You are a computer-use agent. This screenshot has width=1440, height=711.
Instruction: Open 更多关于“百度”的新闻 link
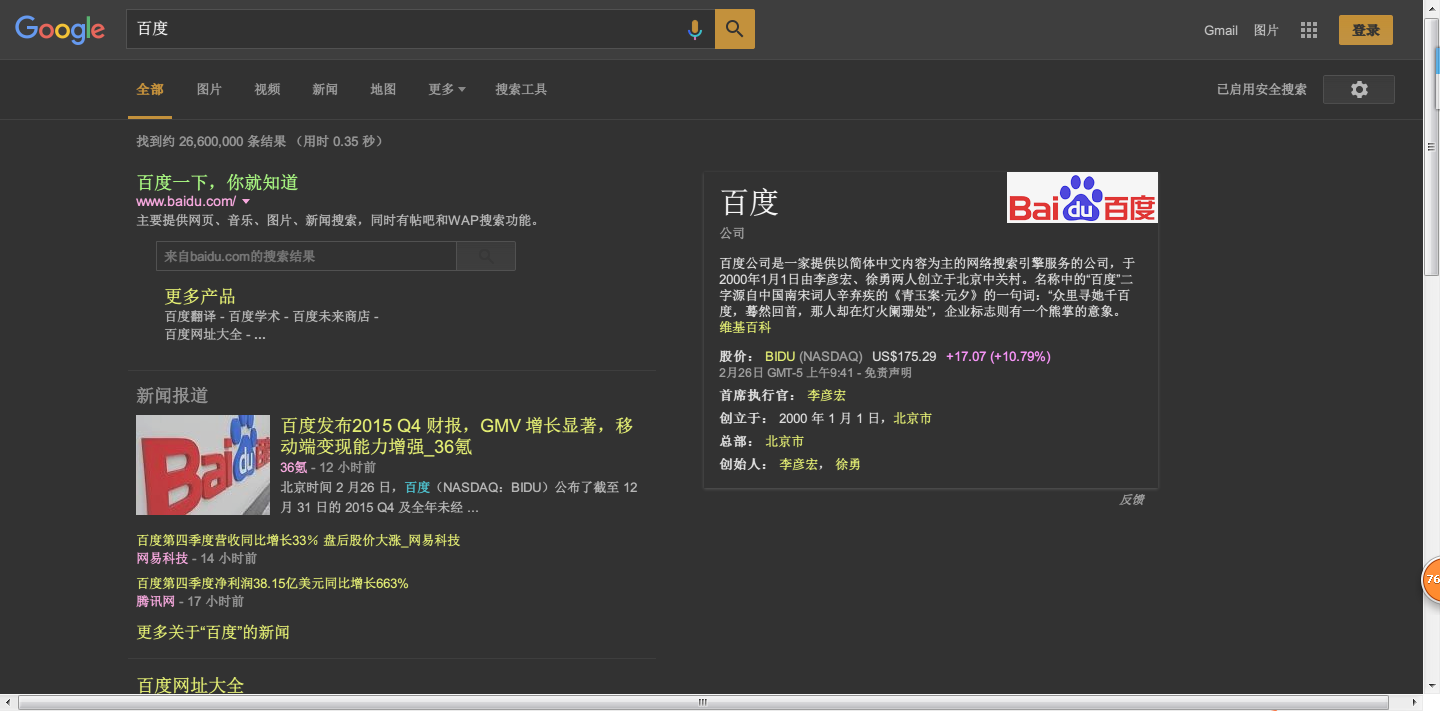tap(213, 632)
